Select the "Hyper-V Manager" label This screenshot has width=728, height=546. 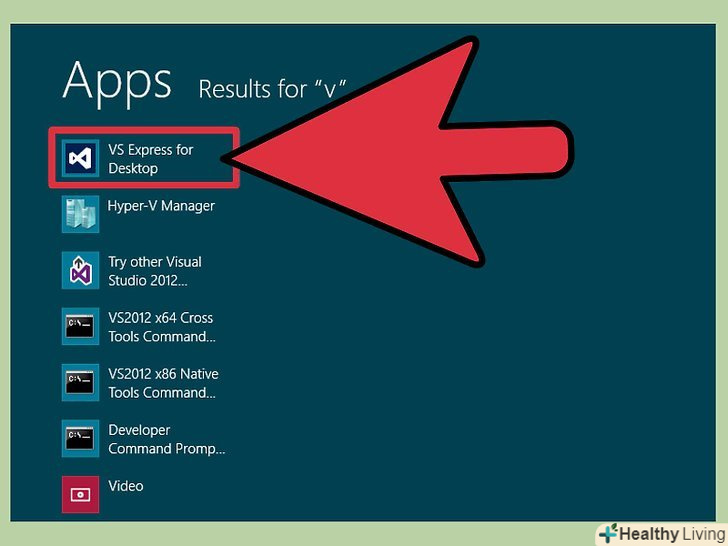tap(161, 206)
